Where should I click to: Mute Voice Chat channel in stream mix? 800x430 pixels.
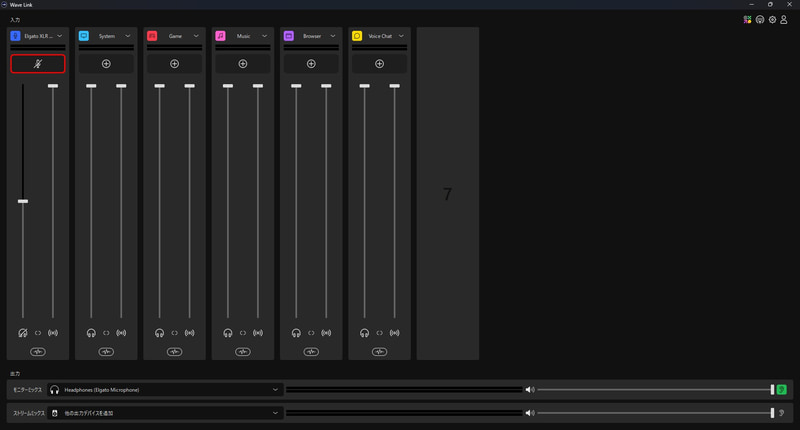point(395,333)
